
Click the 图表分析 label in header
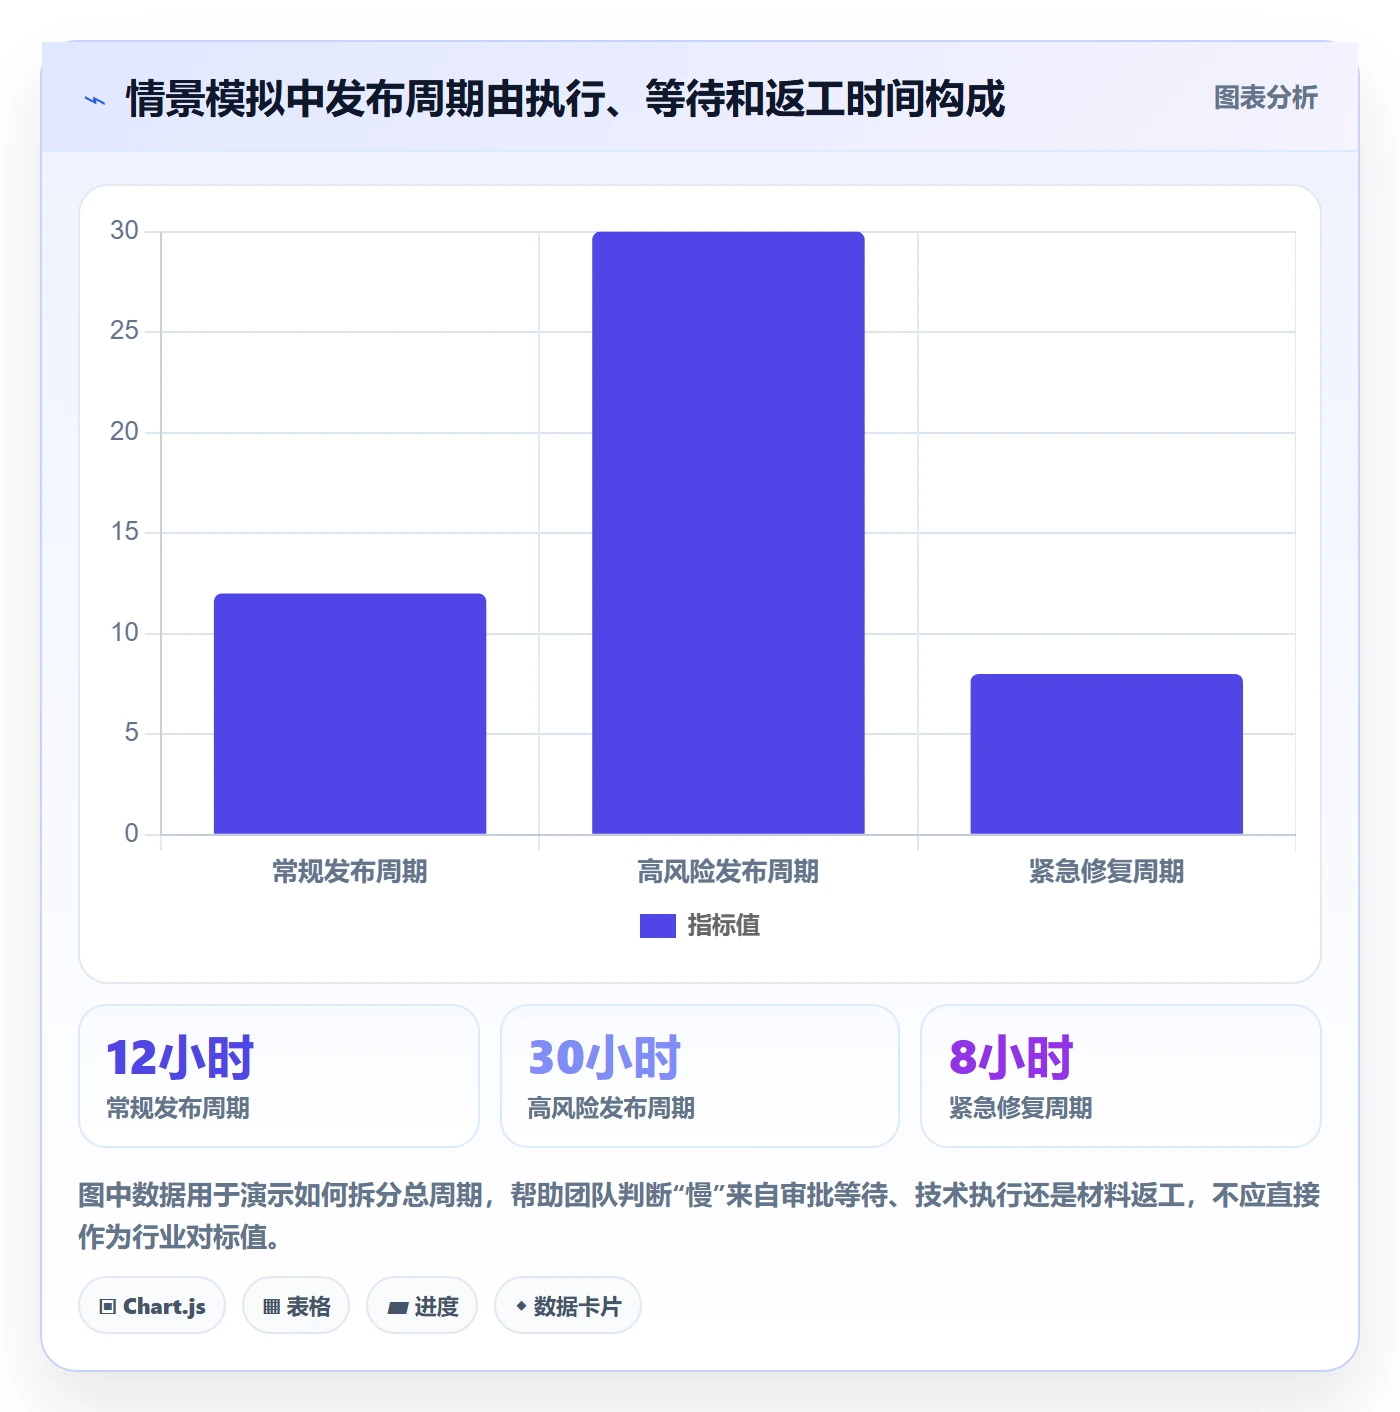pyautogui.click(x=1265, y=98)
